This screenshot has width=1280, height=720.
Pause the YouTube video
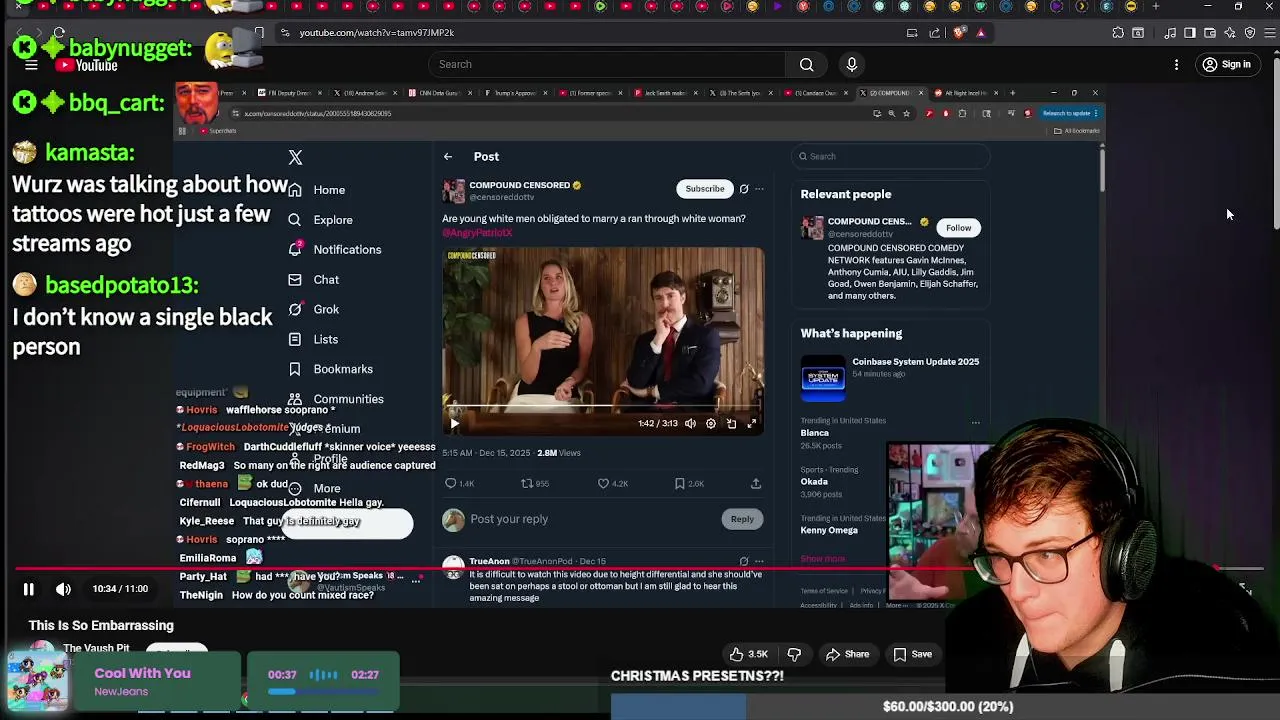click(x=28, y=589)
